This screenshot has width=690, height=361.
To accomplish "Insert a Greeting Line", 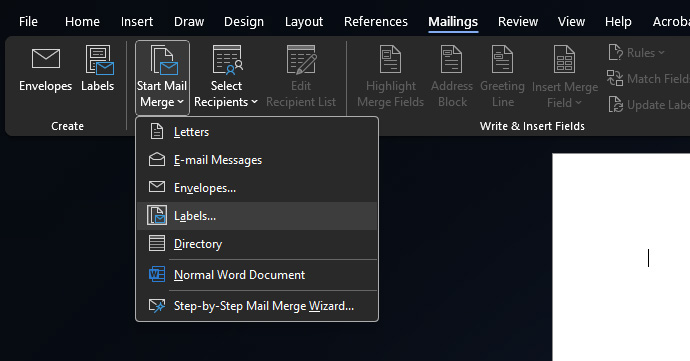I will pos(503,77).
